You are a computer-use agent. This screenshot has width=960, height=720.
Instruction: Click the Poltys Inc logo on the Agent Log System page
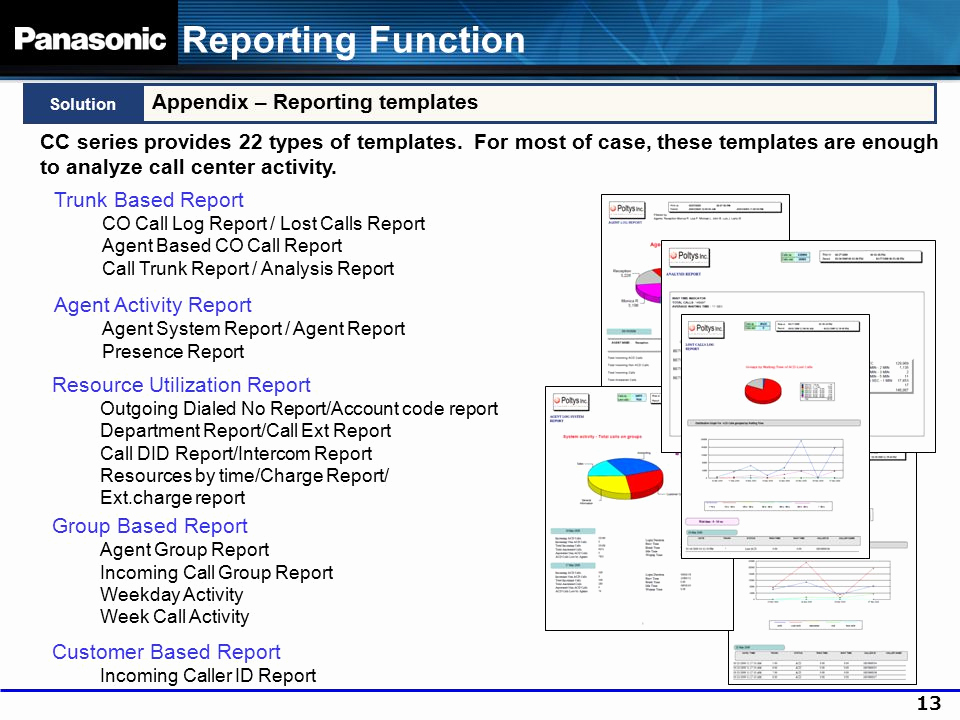(x=571, y=401)
